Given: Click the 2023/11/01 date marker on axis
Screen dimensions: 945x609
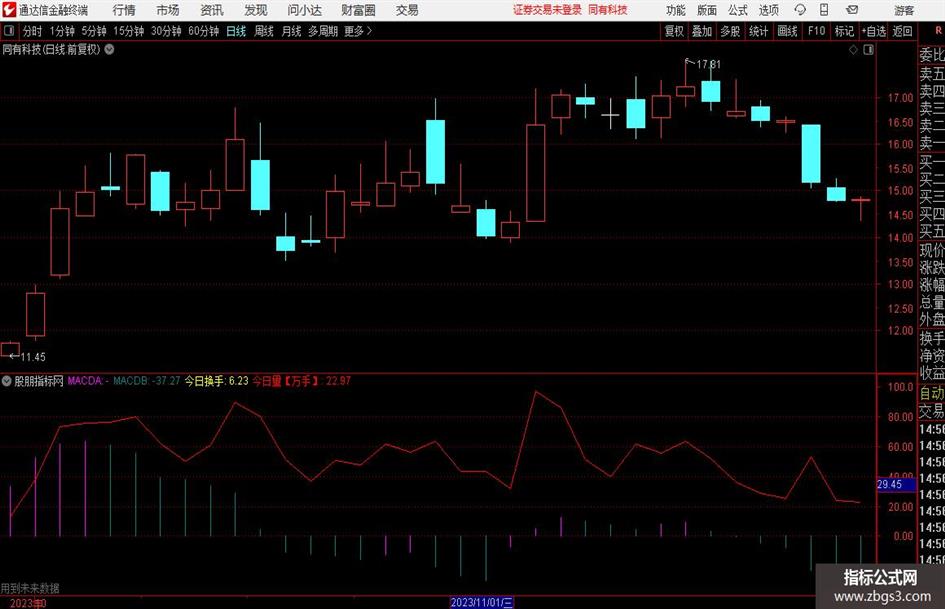Looking at the screenshot, I should click(x=482, y=602).
